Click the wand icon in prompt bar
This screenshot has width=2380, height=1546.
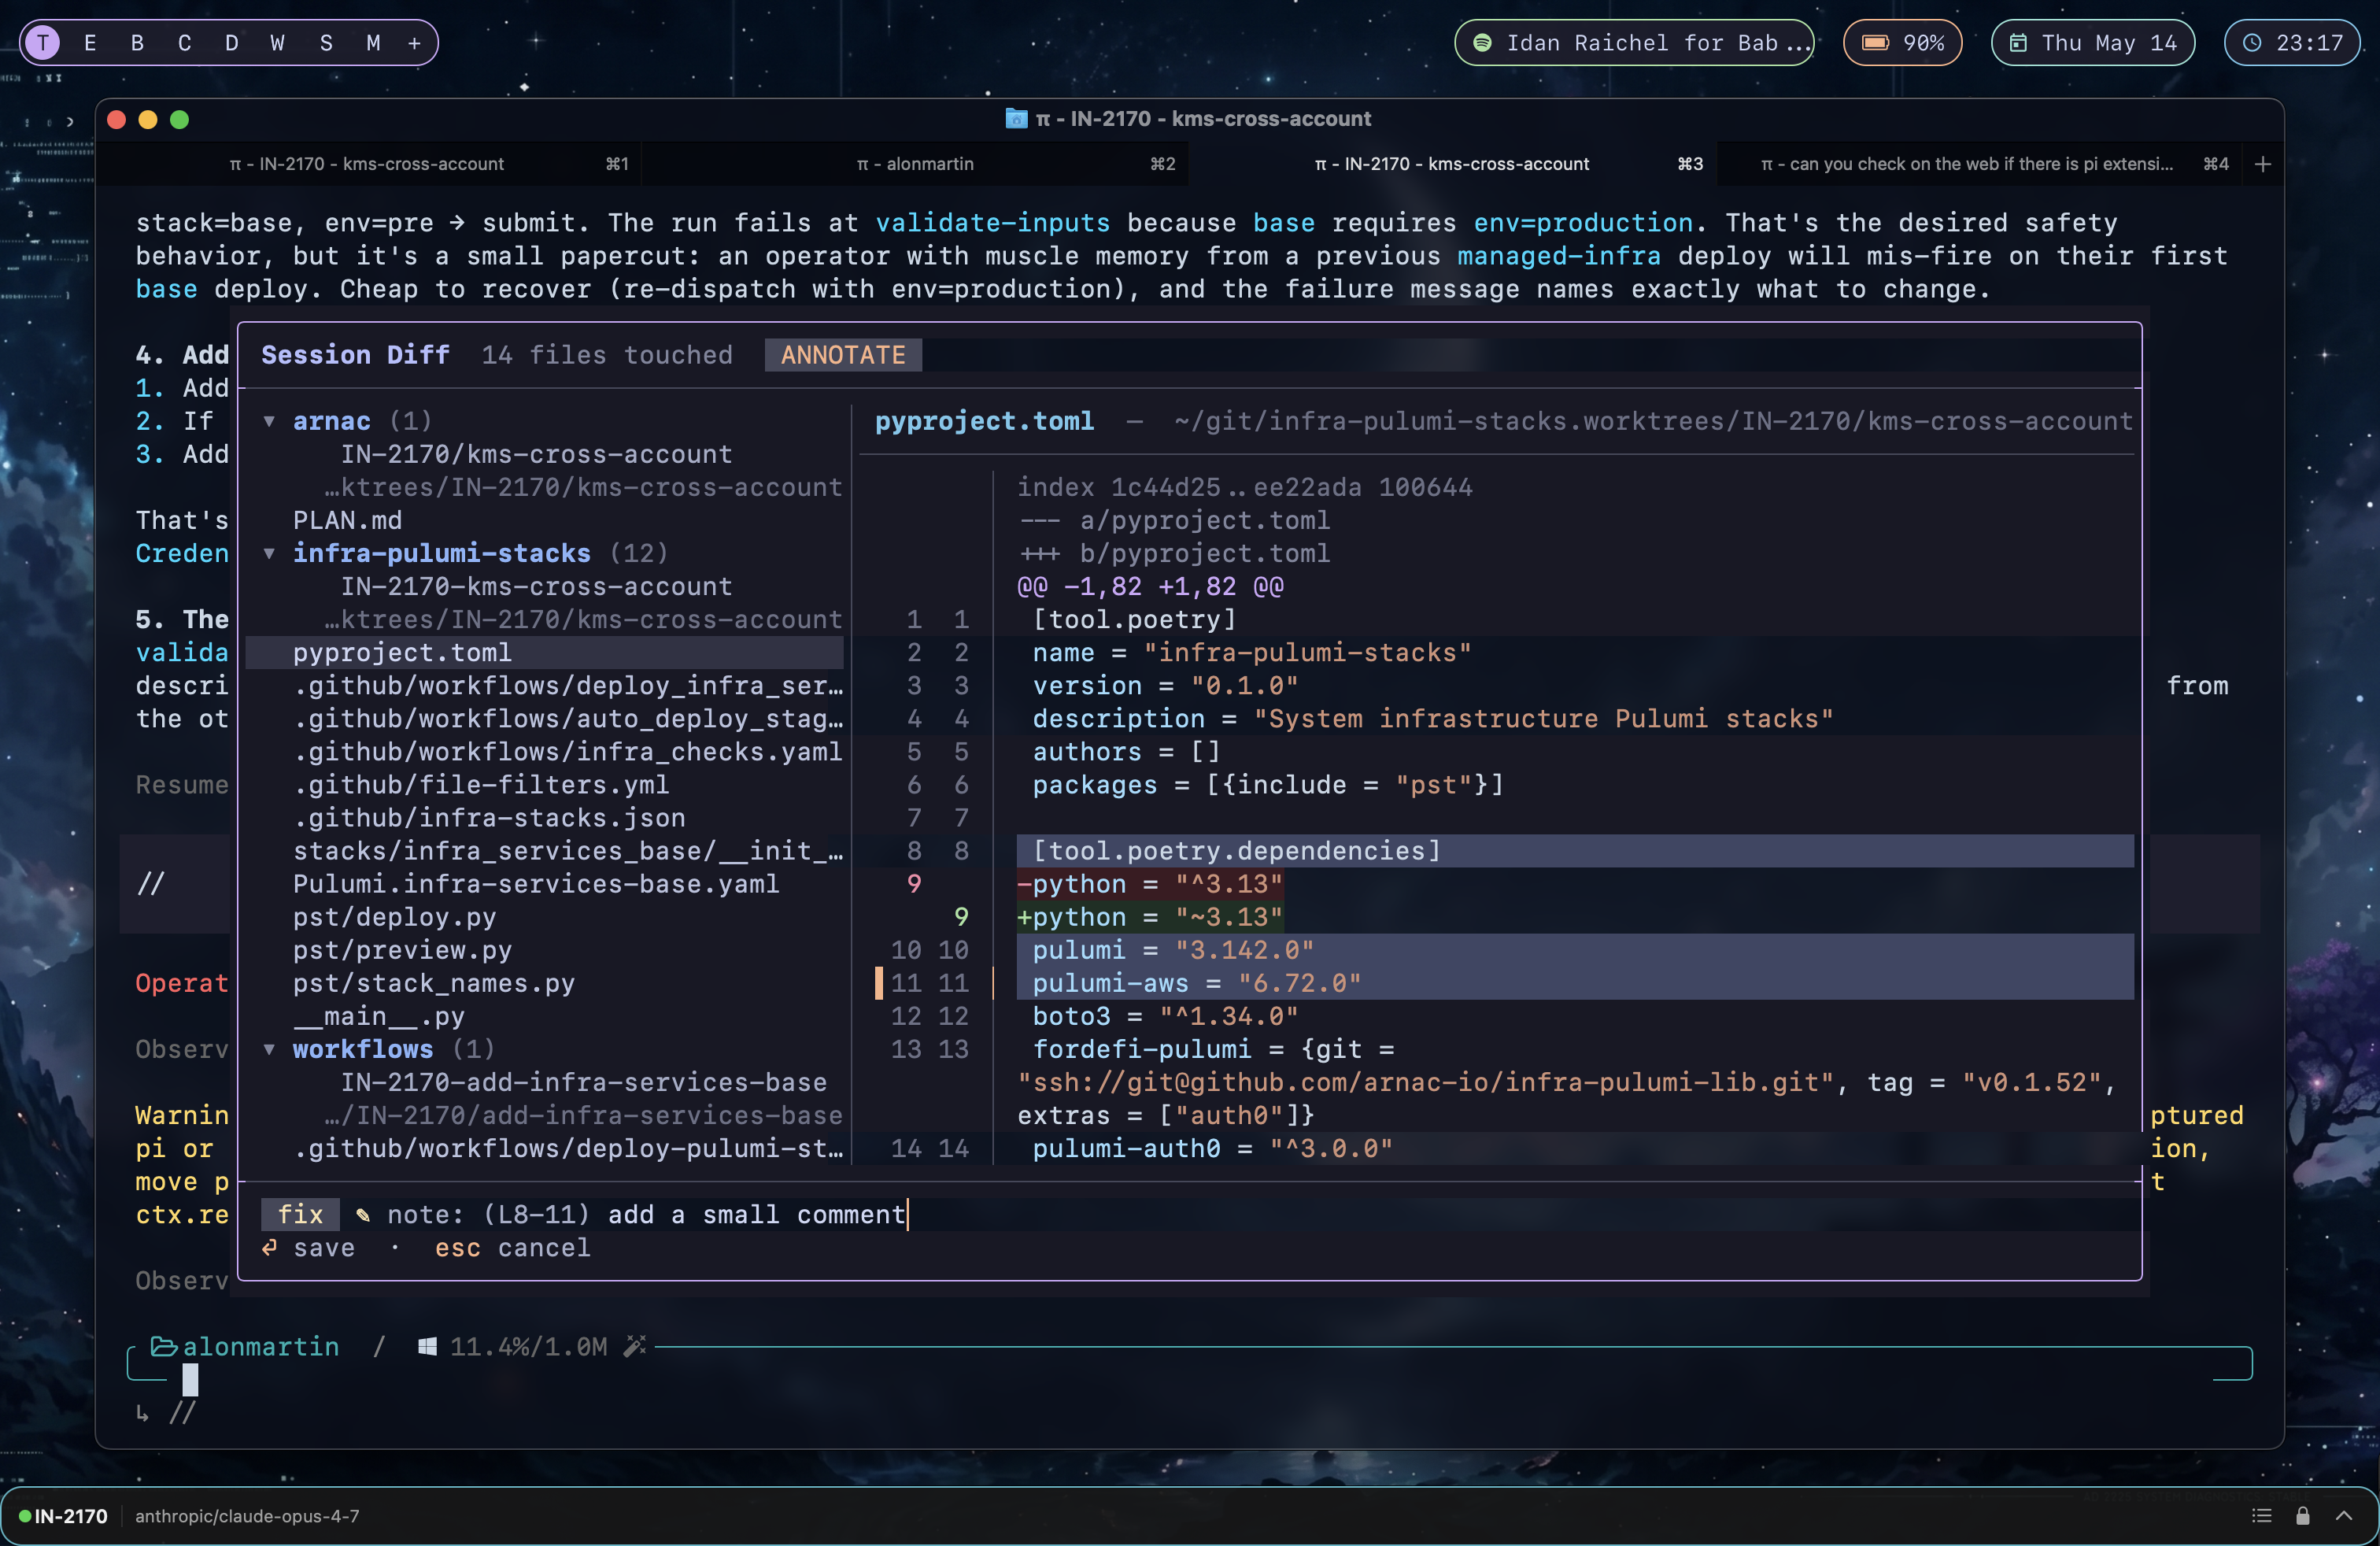click(634, 1347)
